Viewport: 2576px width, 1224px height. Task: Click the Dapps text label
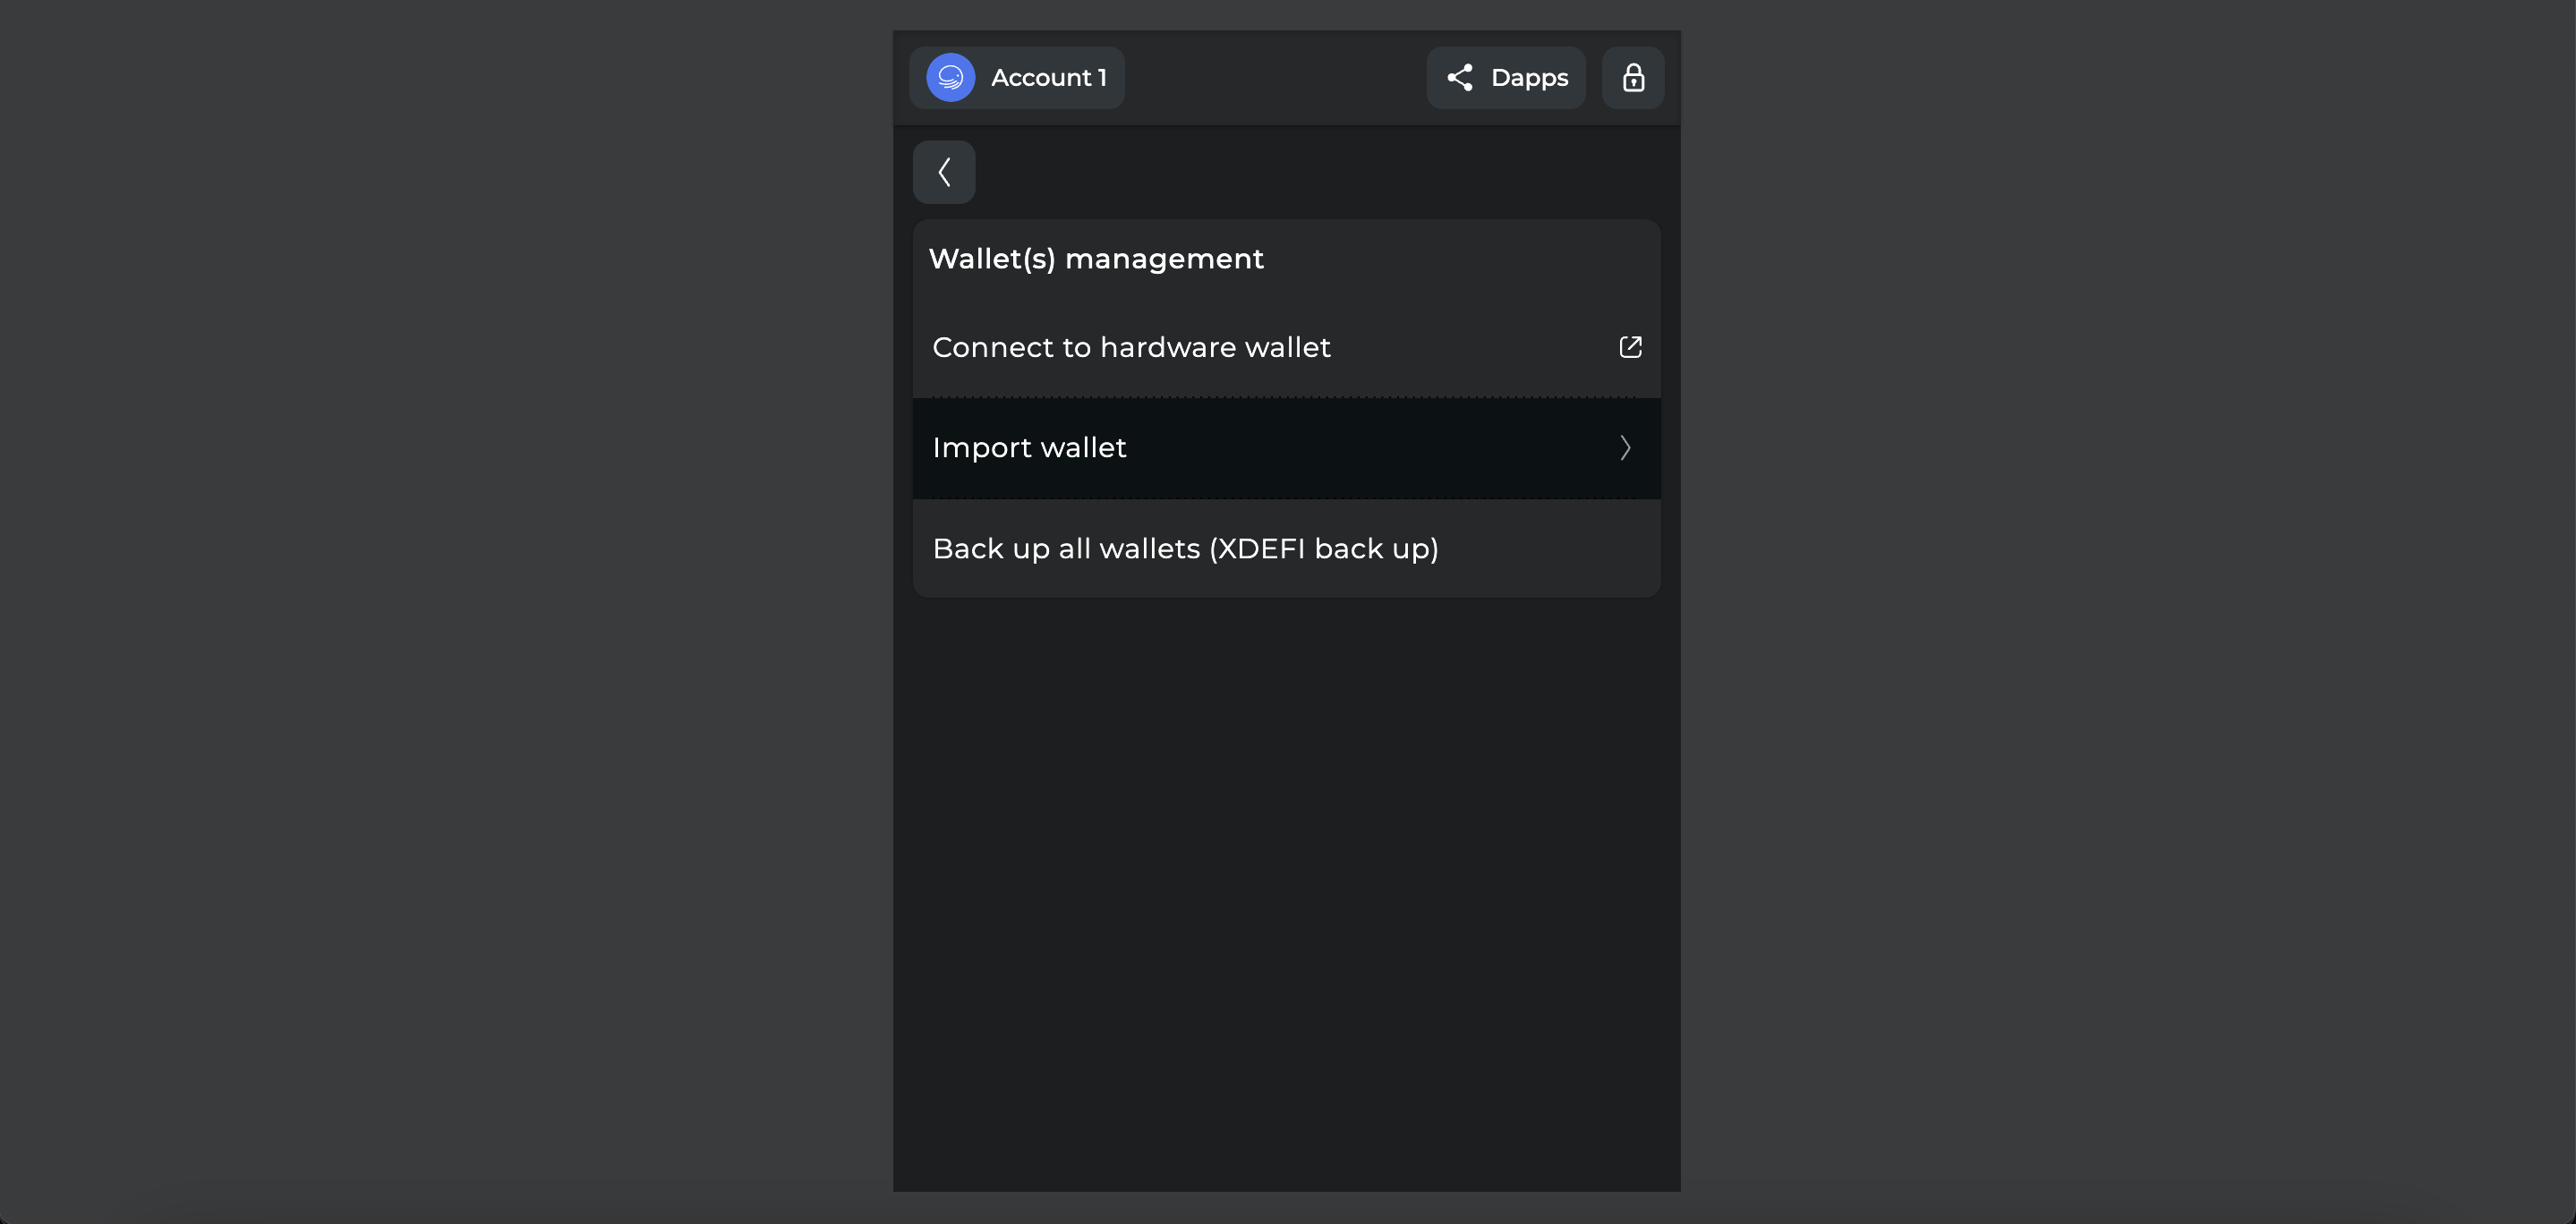point(1529,78)
